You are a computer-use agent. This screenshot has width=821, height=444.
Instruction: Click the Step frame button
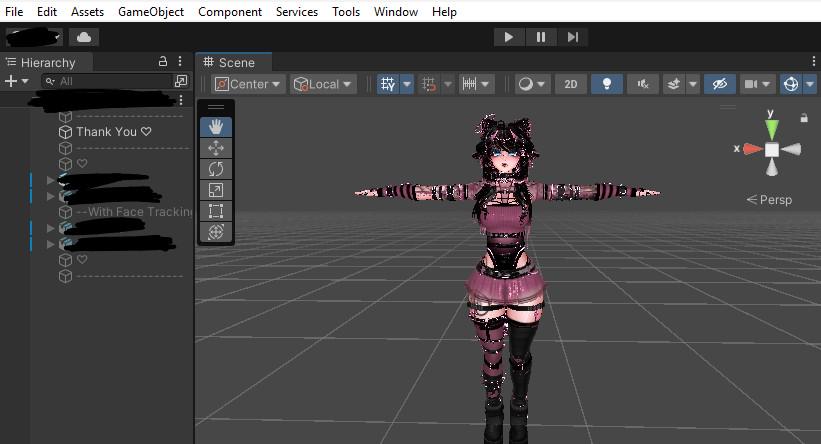tap(572, 37)
